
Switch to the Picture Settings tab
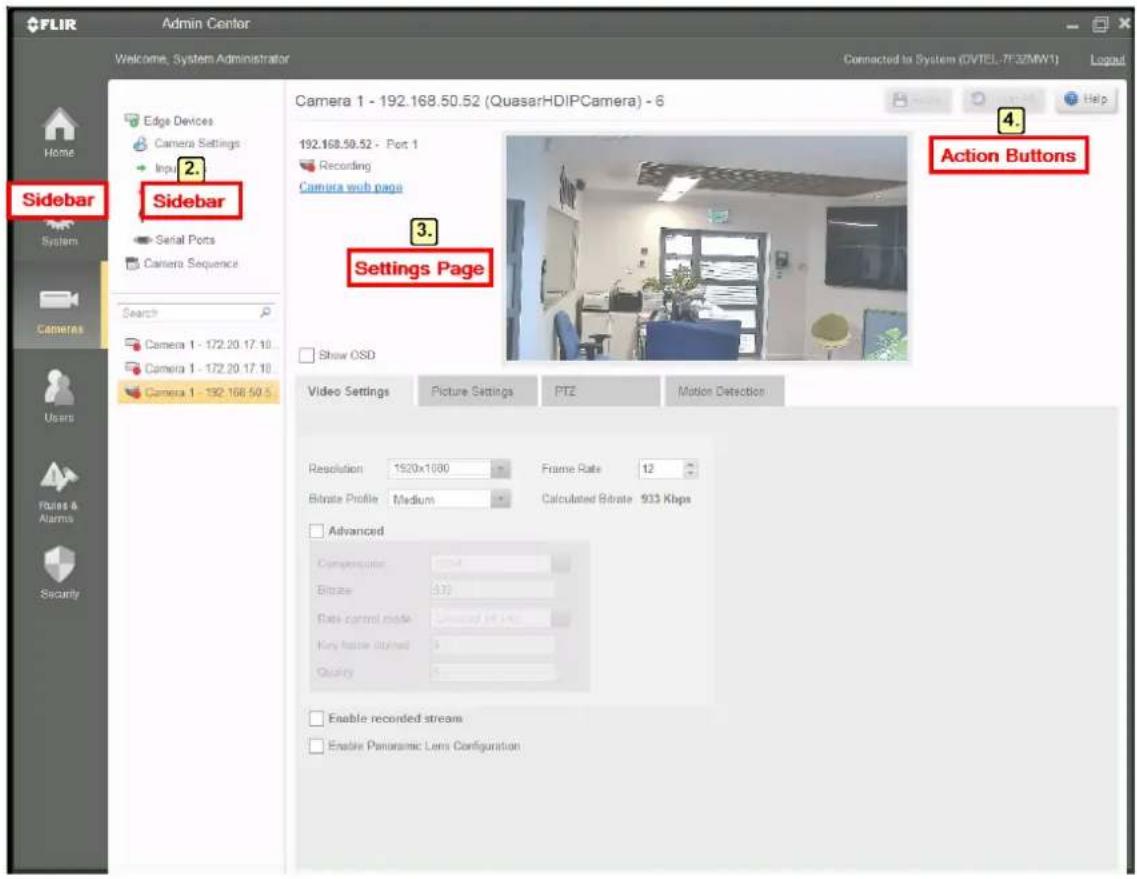coord(478,392)
